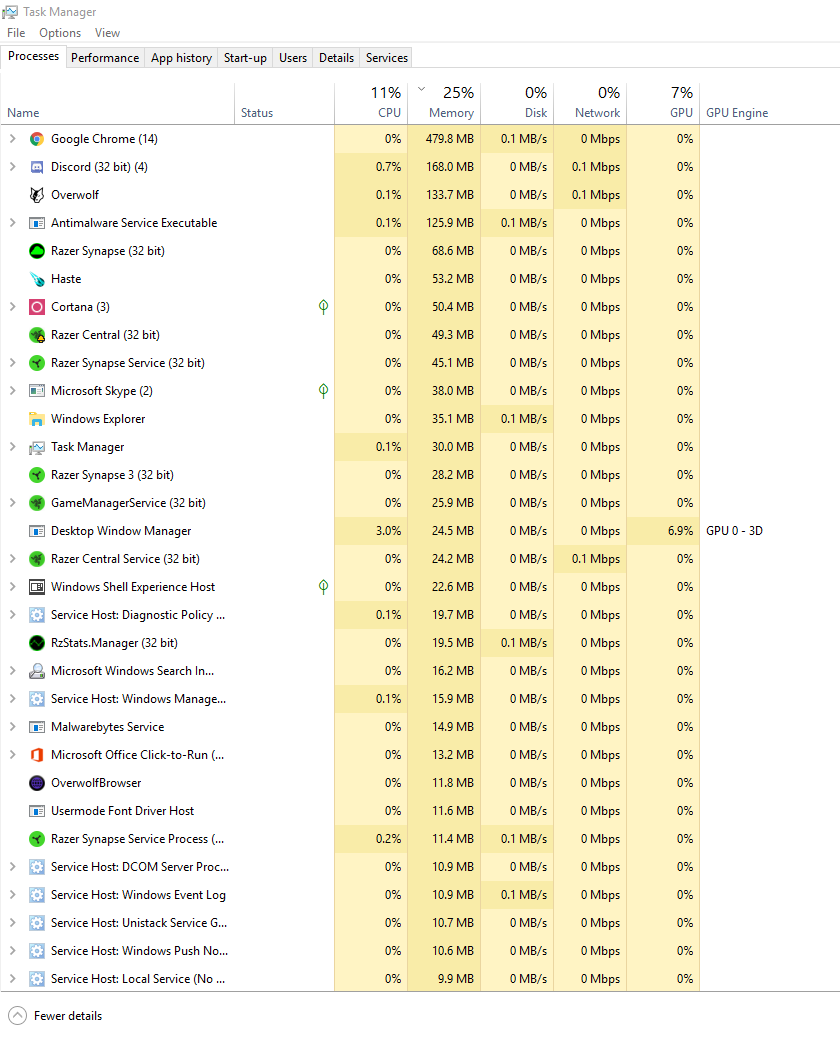The width and height of the screenshot is (840, 1040).
Task: Click the RzStats.Manager icon
Action: 37,643
